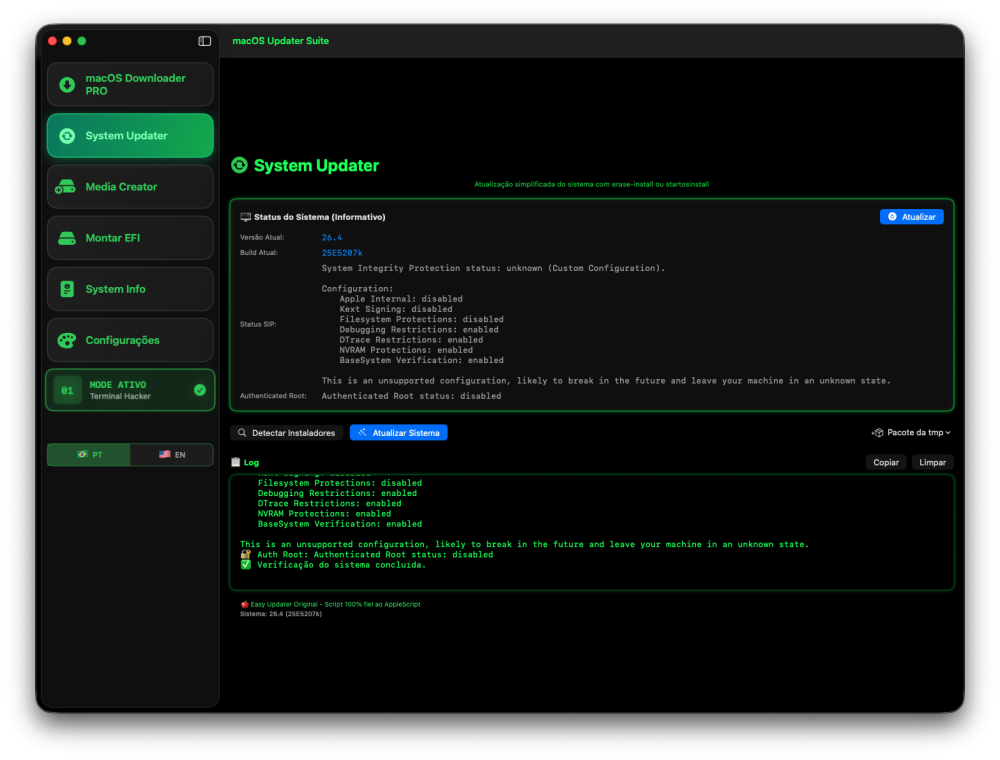1000x760 pixels.
Task: Click the Brazil flag icon
Action: [x=82, y=455]
